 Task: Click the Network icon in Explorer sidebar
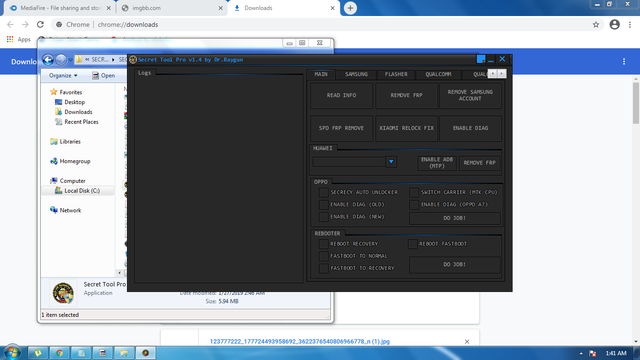(x=53, y=210)
